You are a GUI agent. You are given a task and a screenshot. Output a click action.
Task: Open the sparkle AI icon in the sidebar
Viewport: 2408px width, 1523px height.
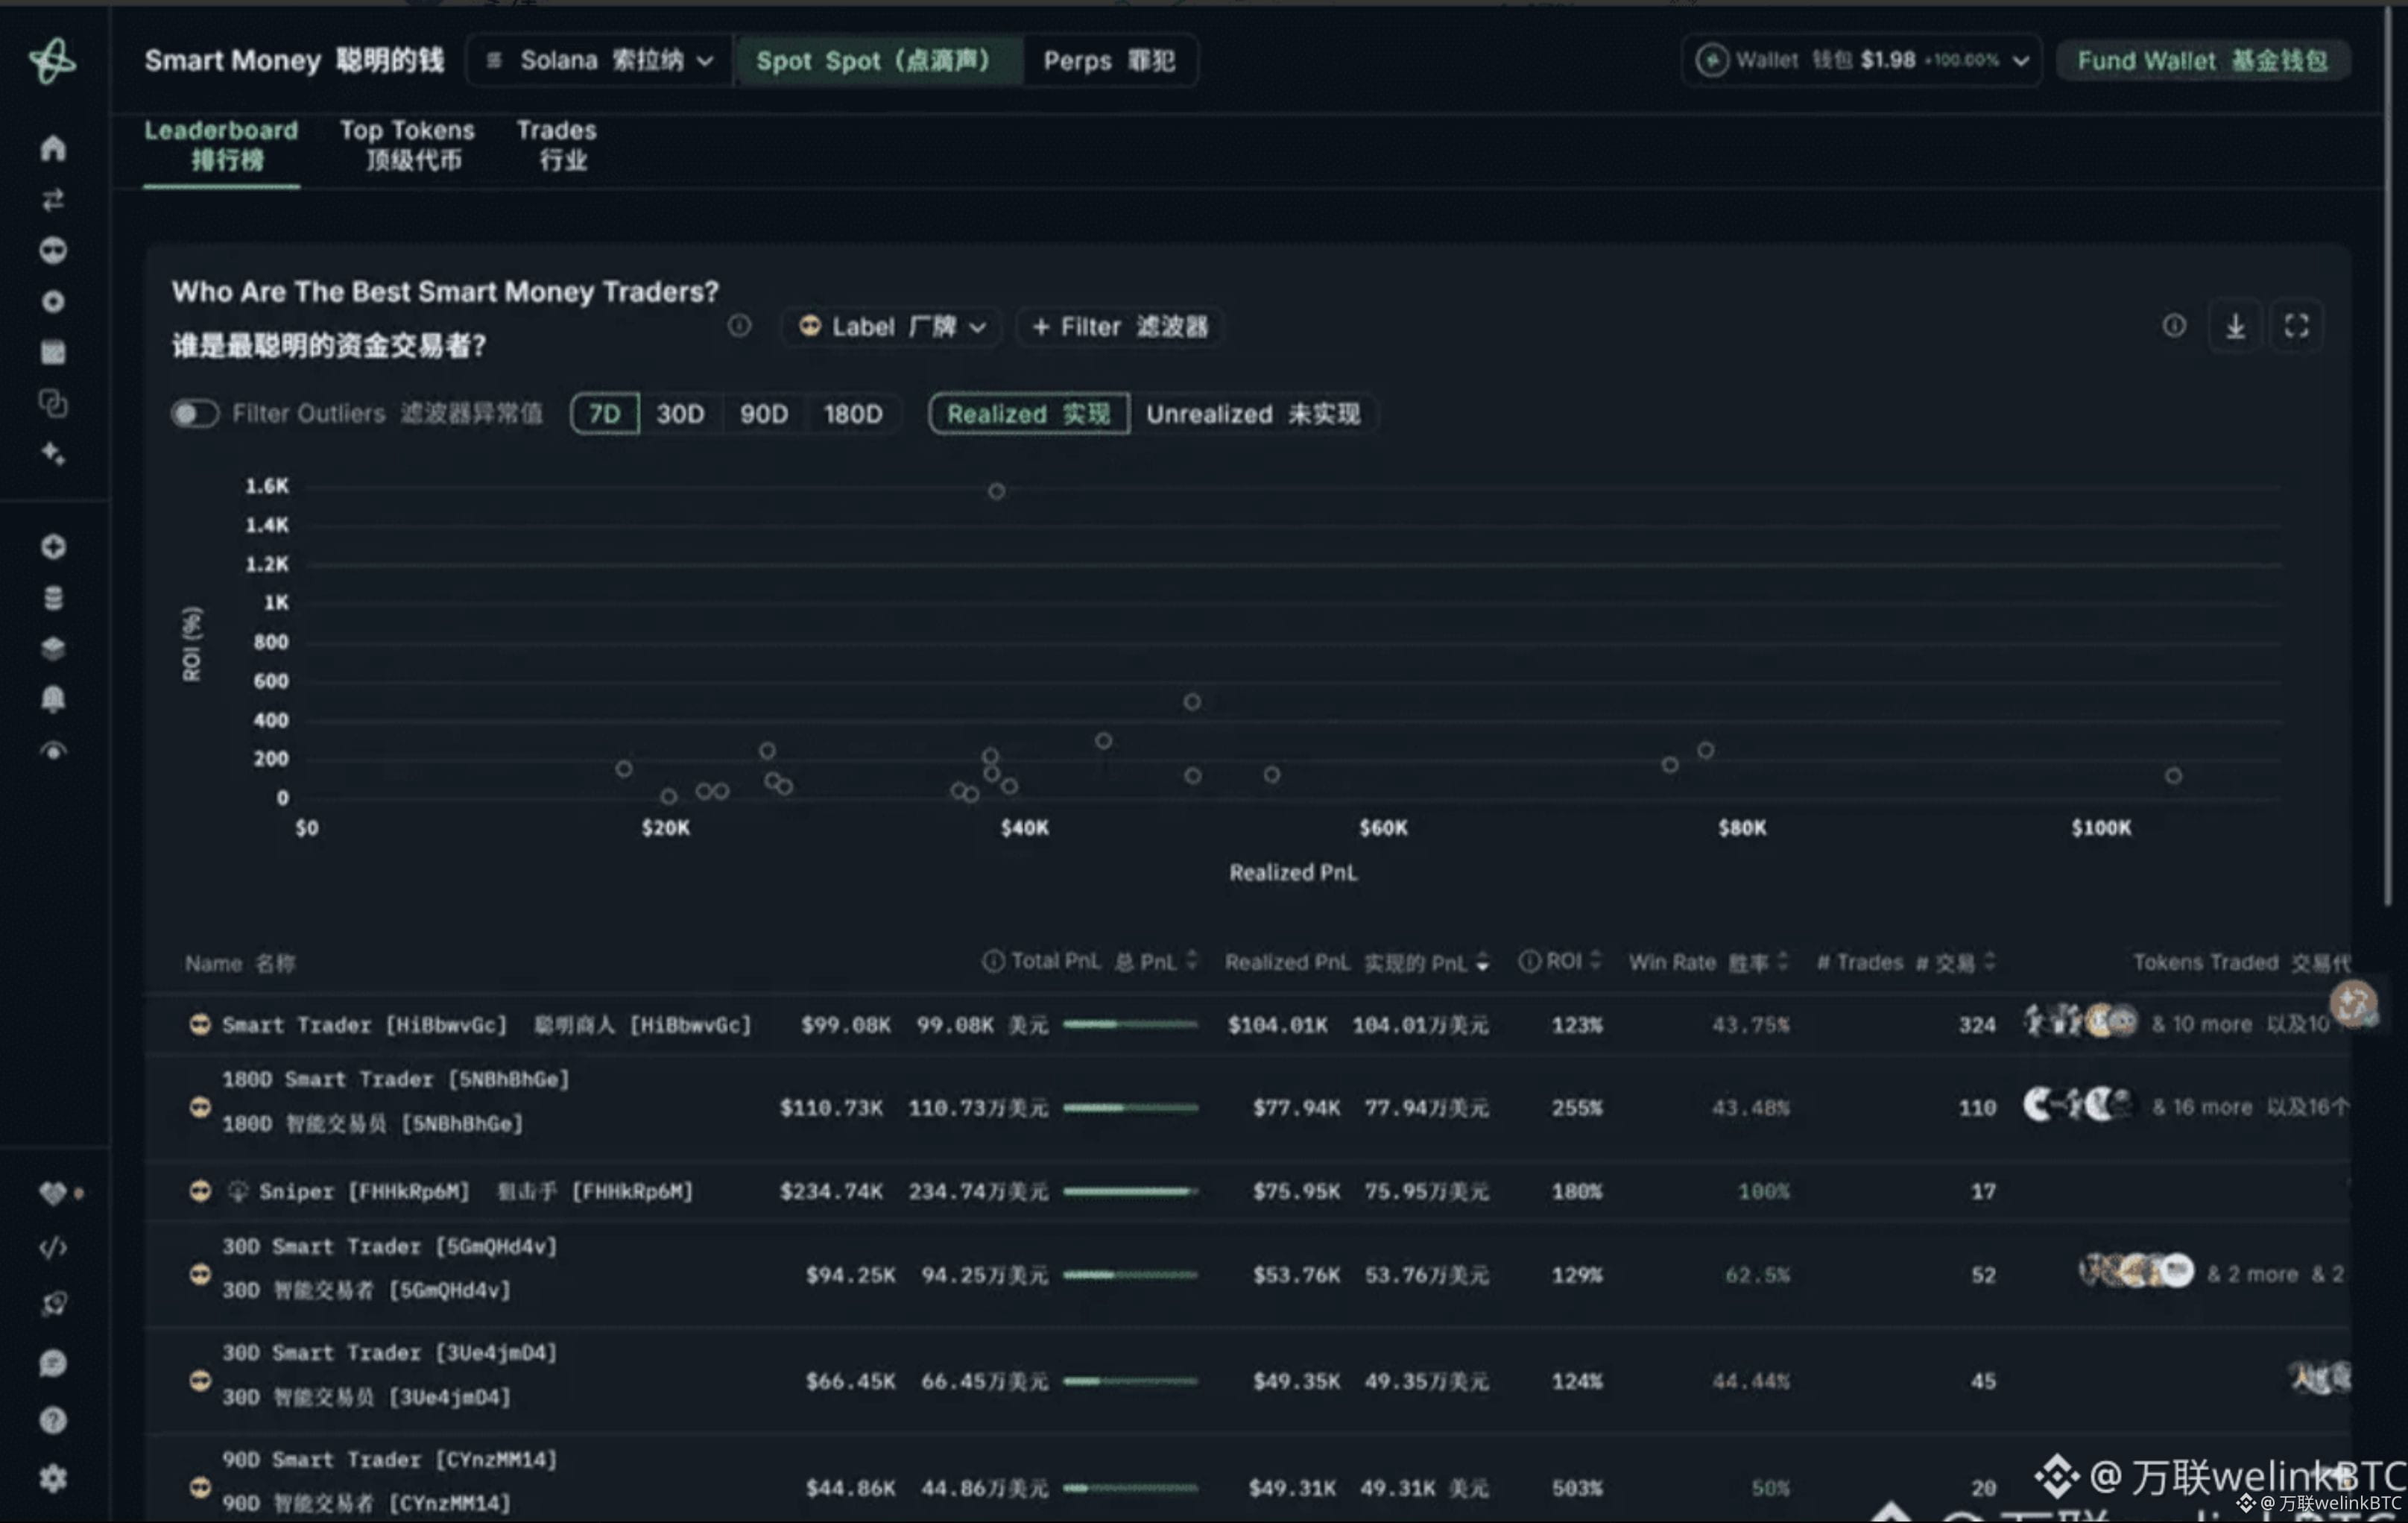53,454
